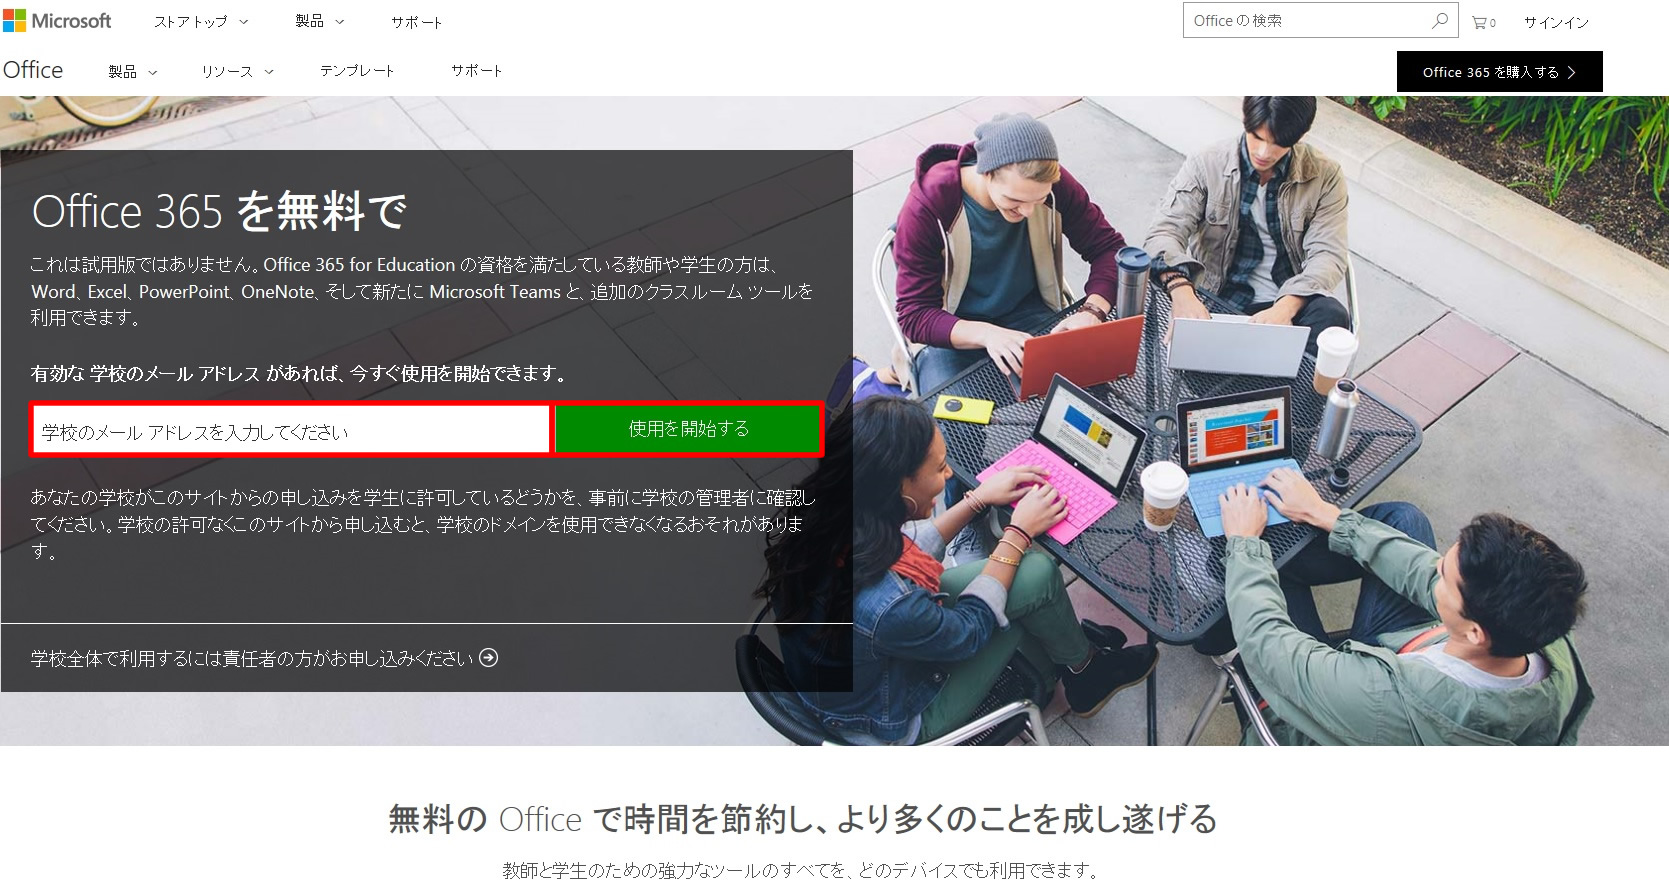Screen dimensions: 1669x887
Task: Click the Office brand link
Action: pos(33,70)
